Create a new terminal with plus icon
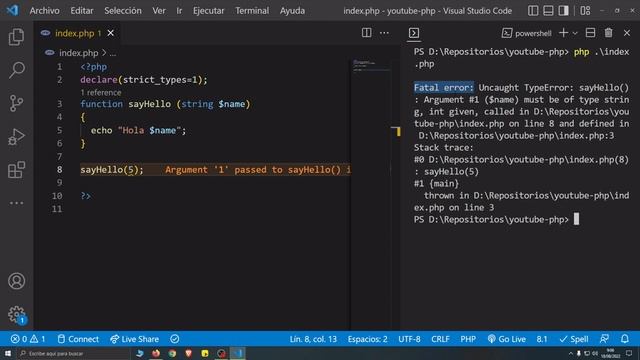Screen dimensions: 640x360 pyautogui.click(x=563, y=33)
